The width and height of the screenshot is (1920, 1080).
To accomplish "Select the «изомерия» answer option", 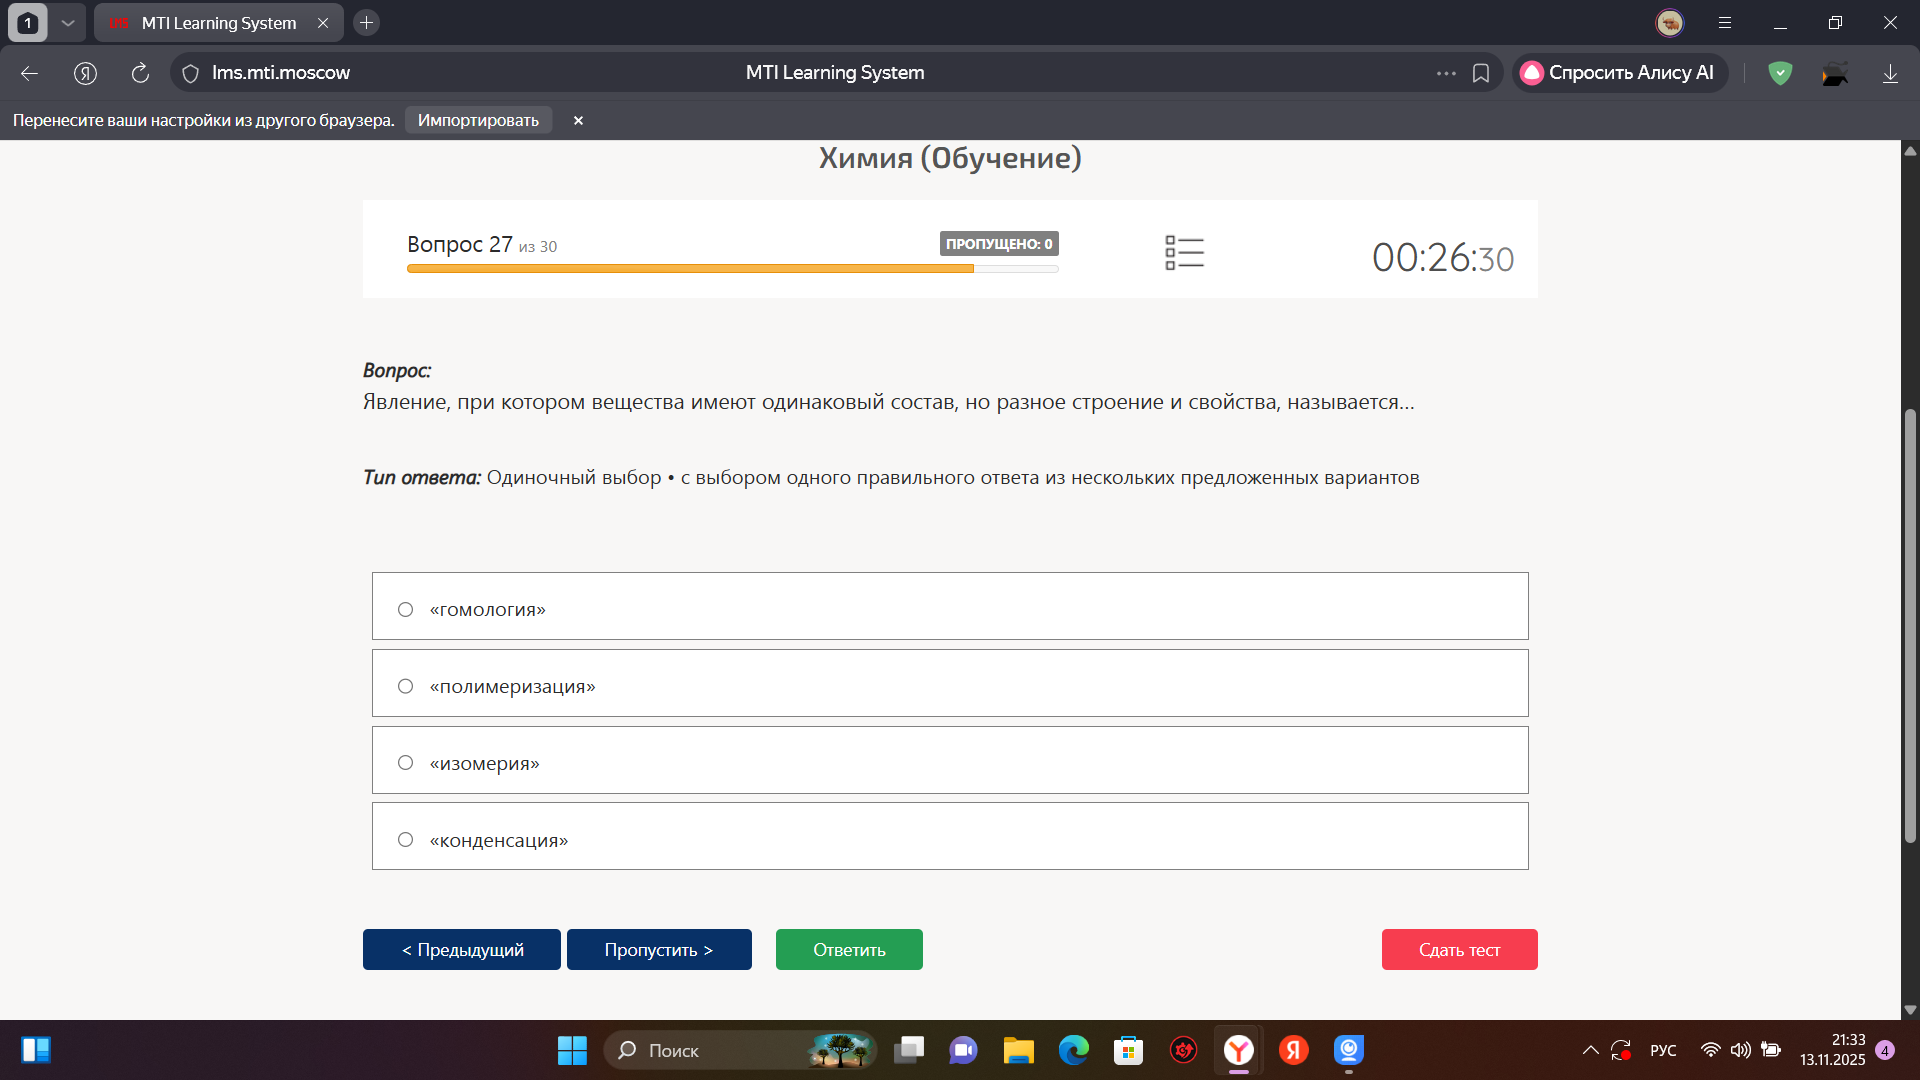I will (x=950, y=760).
